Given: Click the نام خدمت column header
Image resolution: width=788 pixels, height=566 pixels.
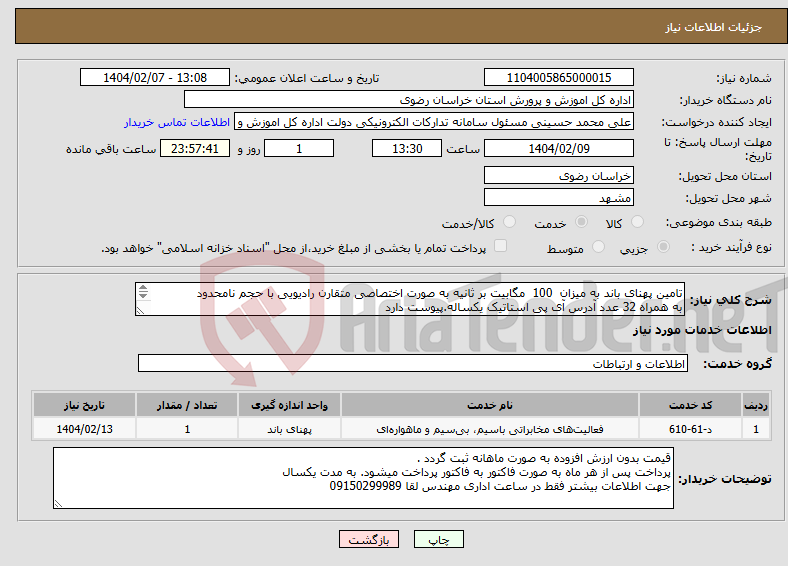Looking at the screenshot, I should [490, 405].
